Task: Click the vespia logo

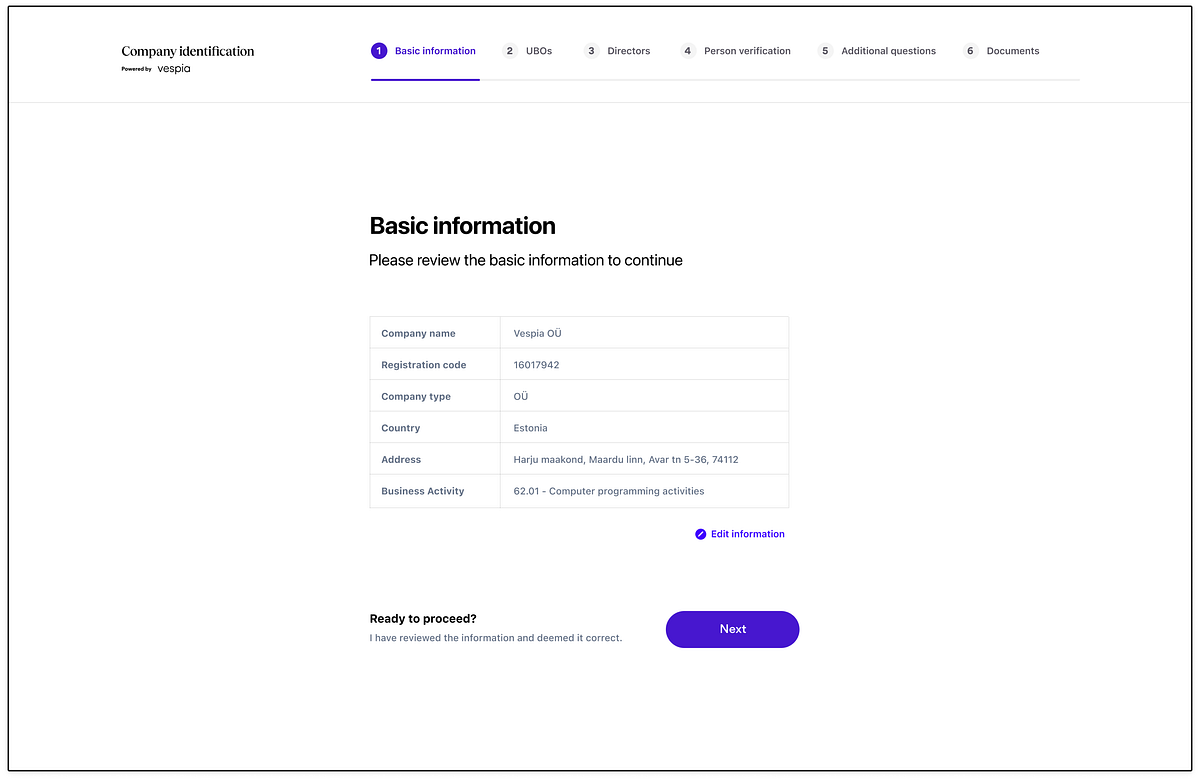Action: 173,69
